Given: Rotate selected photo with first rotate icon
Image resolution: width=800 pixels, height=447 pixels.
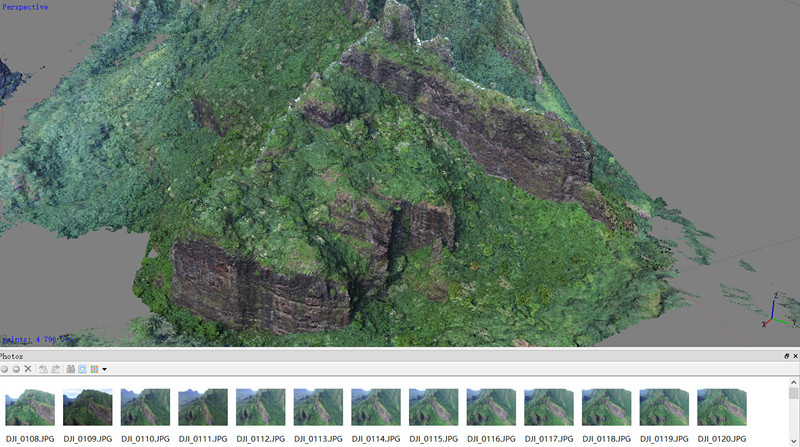Looking at the screenshot, I should tap(43, 369).
